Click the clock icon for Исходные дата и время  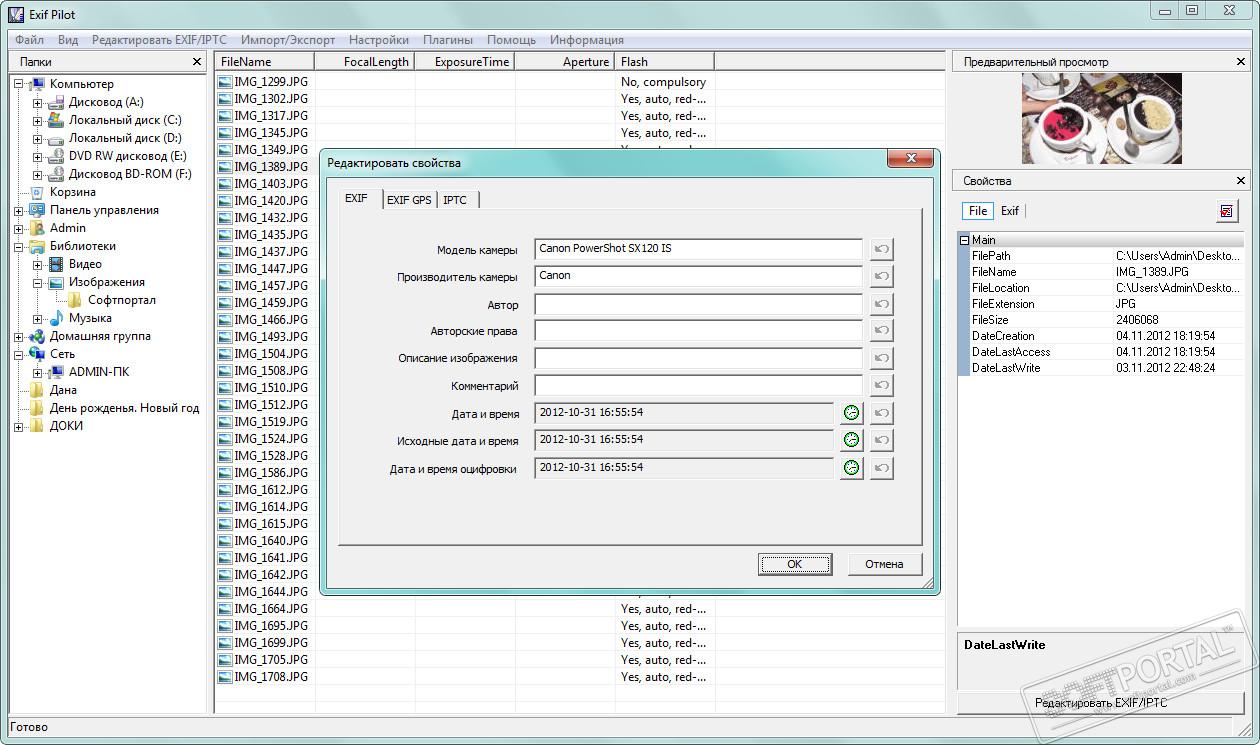pos(851,440)
